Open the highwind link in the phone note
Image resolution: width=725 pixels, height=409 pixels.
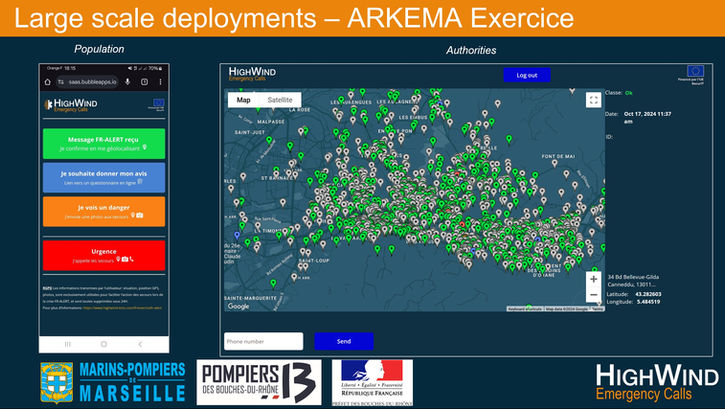[122, 308]
